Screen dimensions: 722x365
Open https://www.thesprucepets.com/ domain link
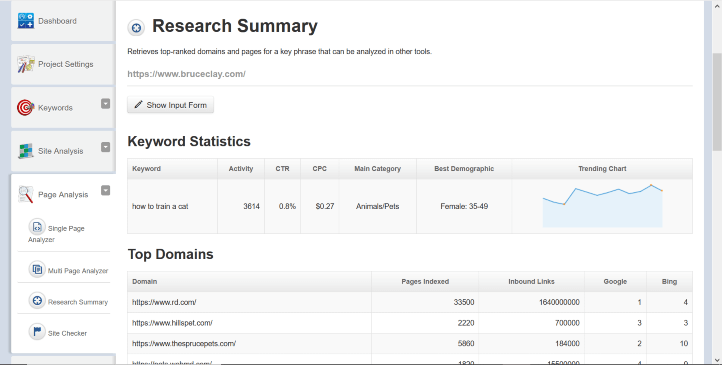(x=184, y=343)
